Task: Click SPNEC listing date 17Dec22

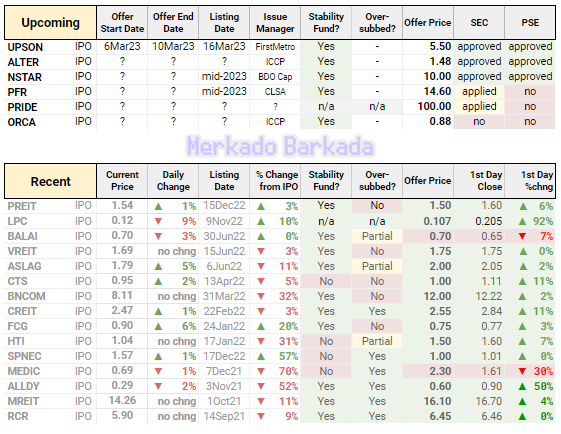Action: [224, 357]
